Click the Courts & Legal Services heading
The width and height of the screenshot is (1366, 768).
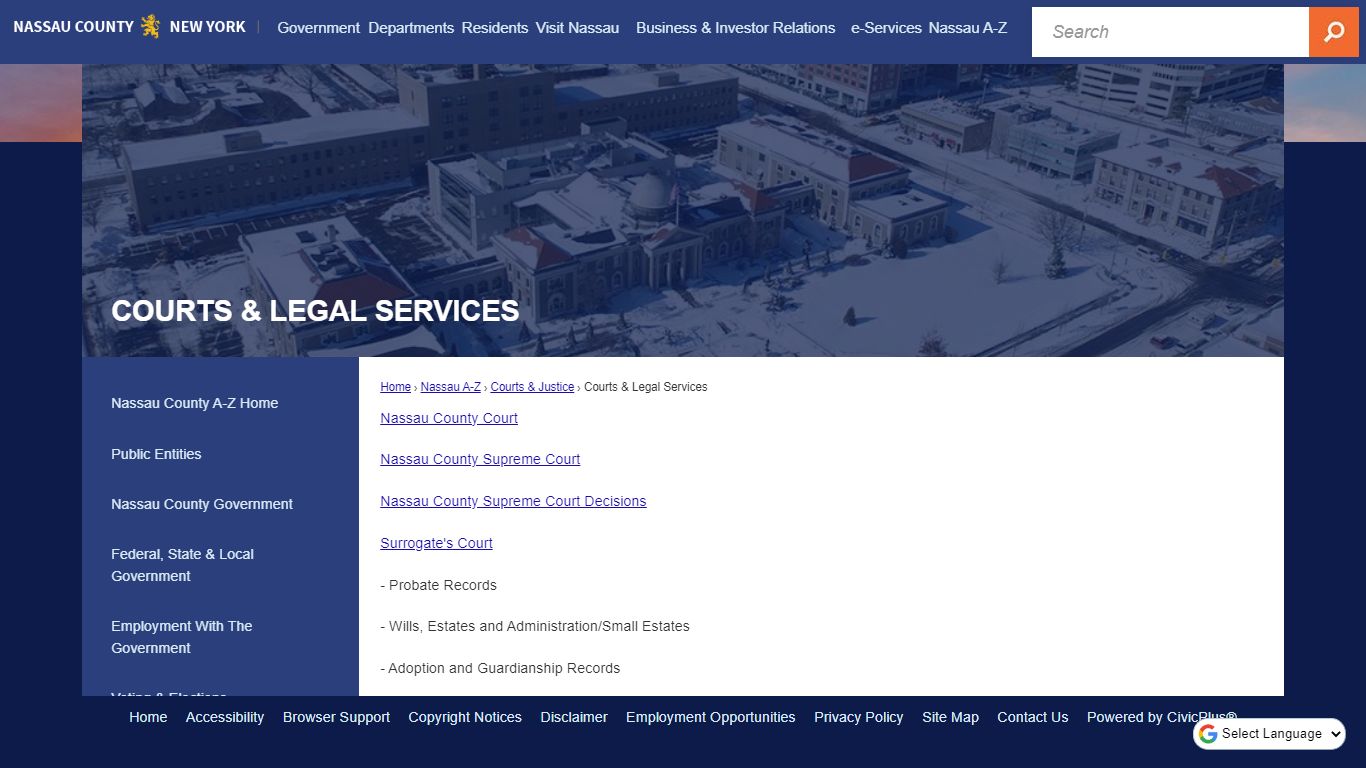point(315,311)
